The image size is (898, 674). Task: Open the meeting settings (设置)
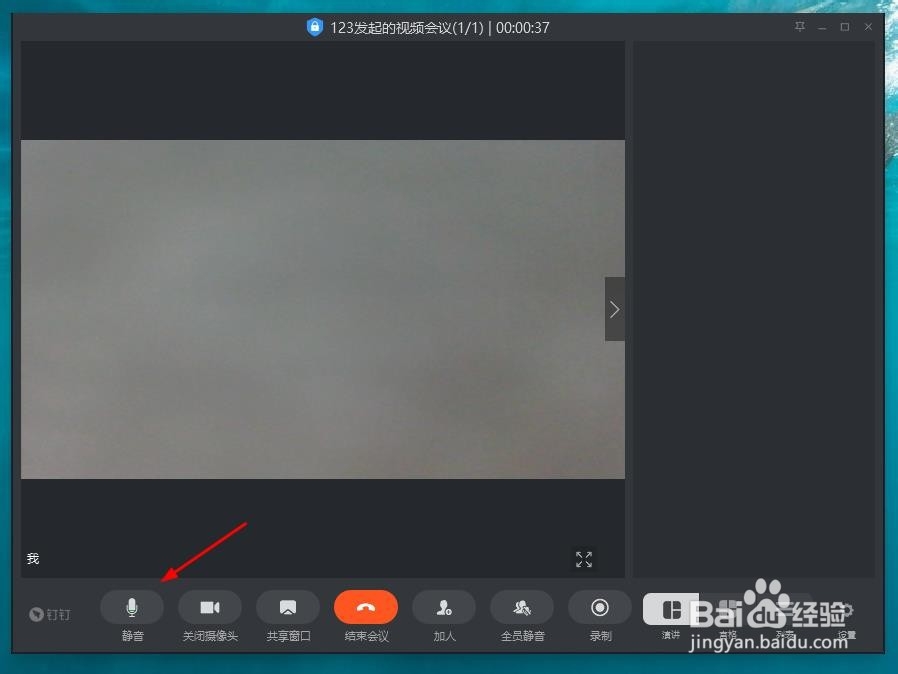846,607
